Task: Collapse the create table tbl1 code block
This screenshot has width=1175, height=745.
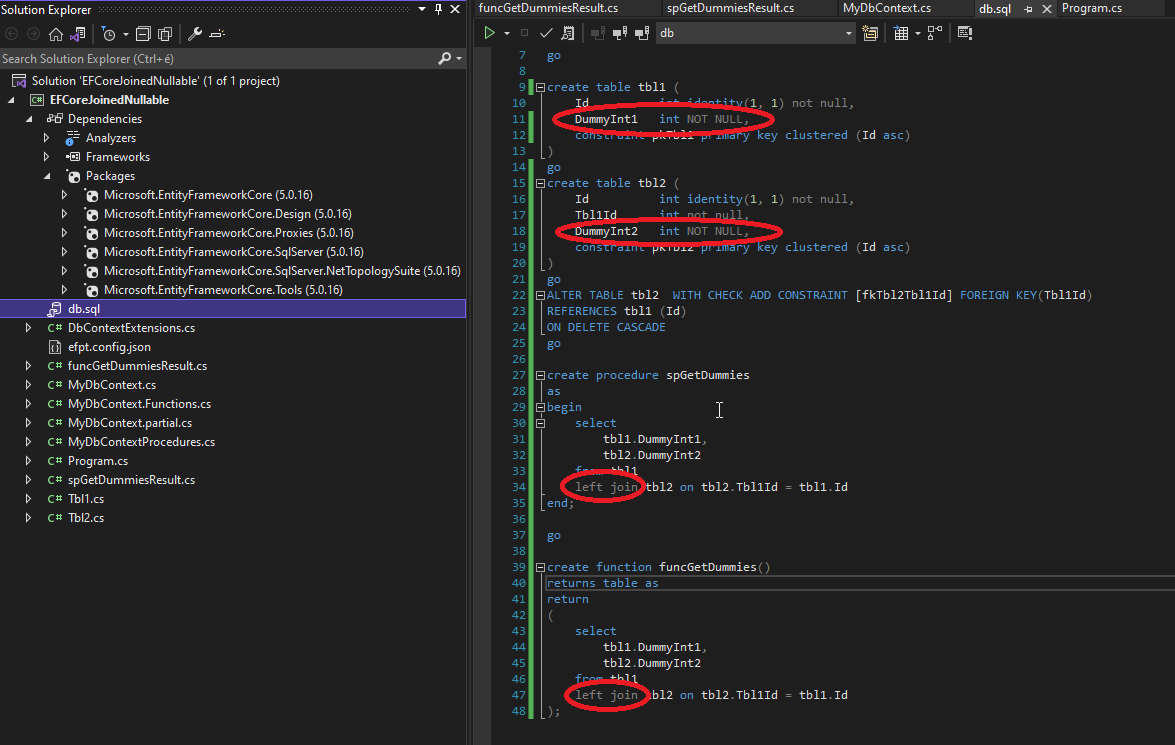Action: (540, 87)
